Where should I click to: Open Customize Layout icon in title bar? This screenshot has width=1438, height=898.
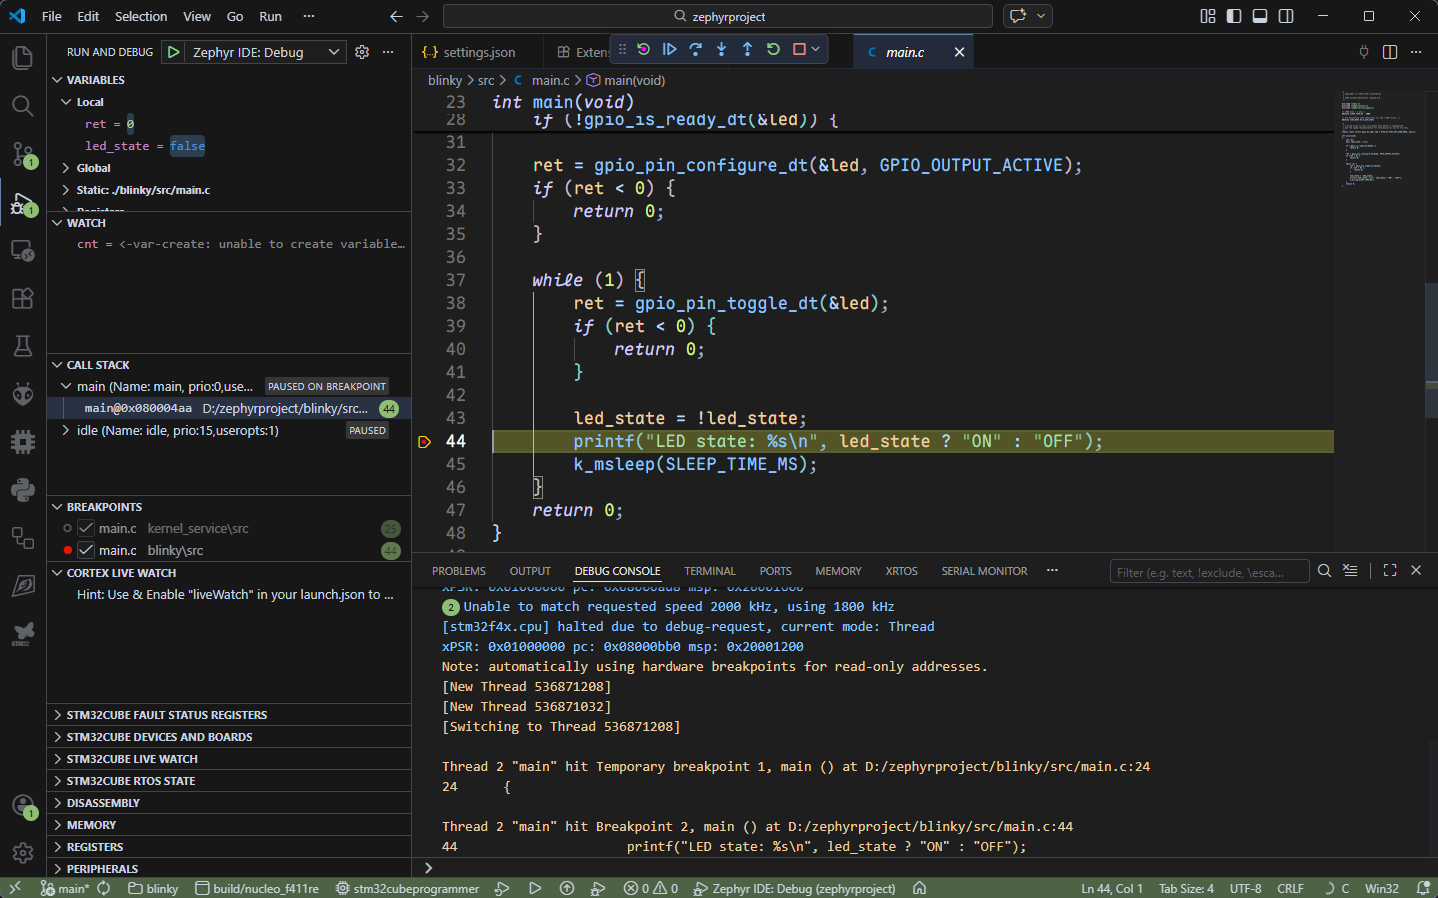click(1208, 16)
